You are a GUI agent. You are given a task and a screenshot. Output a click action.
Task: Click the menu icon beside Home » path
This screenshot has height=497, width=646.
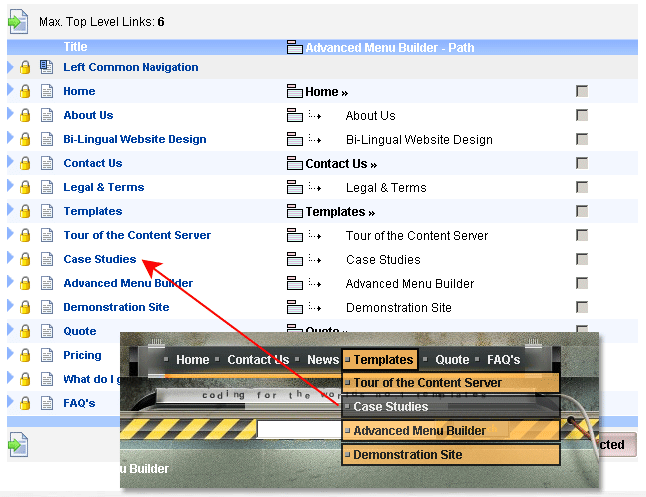click(x=295, y=91)
